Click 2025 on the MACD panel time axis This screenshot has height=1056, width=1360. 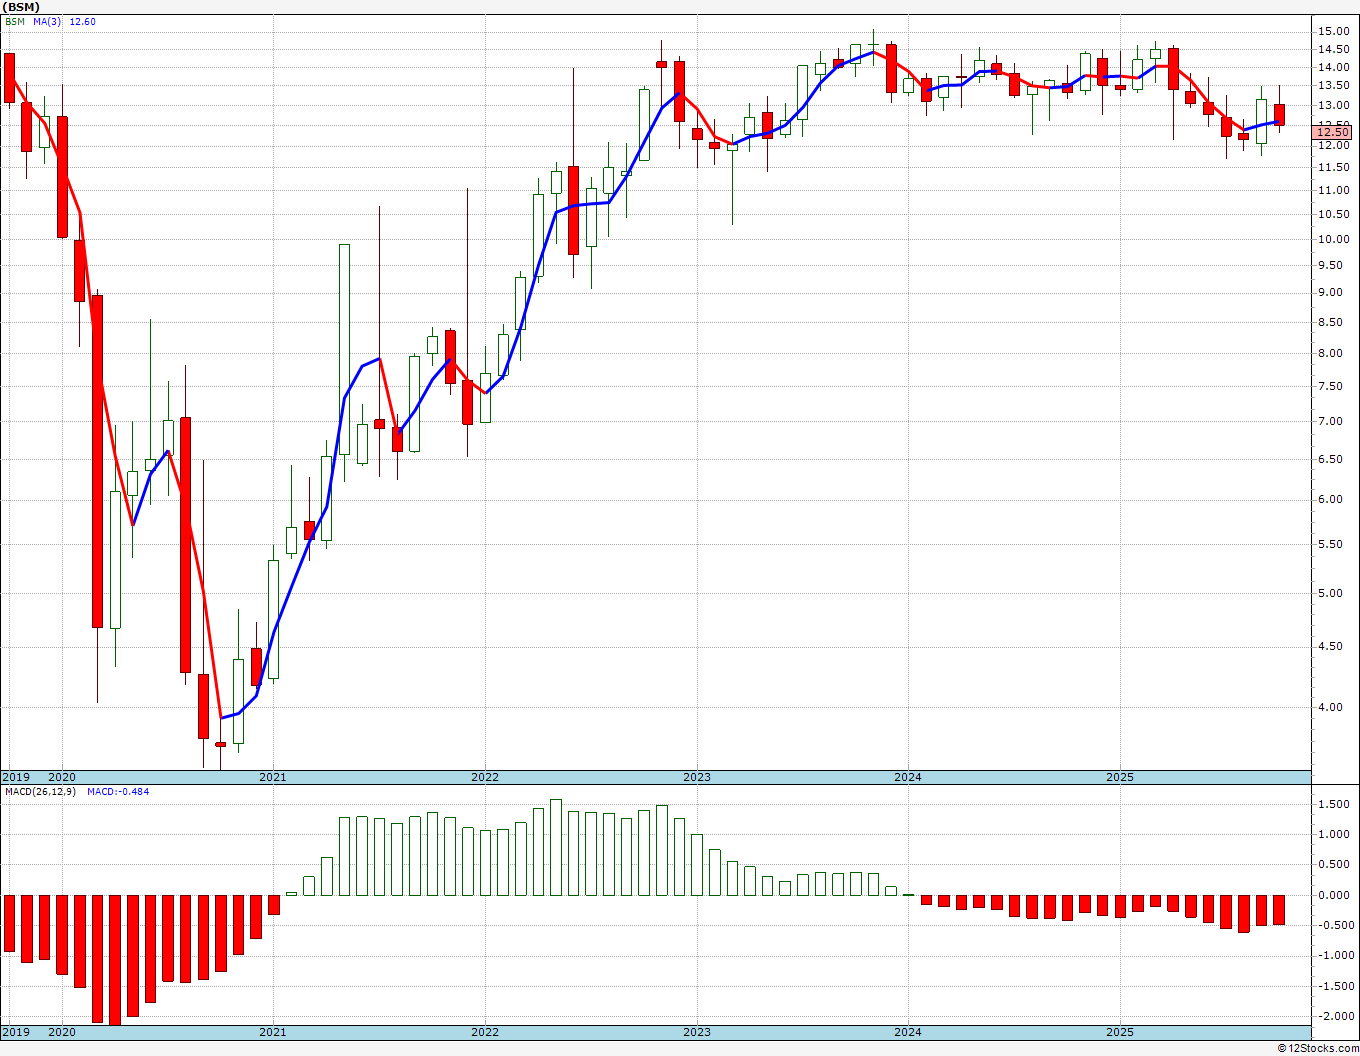(x=1120, y=1032)
